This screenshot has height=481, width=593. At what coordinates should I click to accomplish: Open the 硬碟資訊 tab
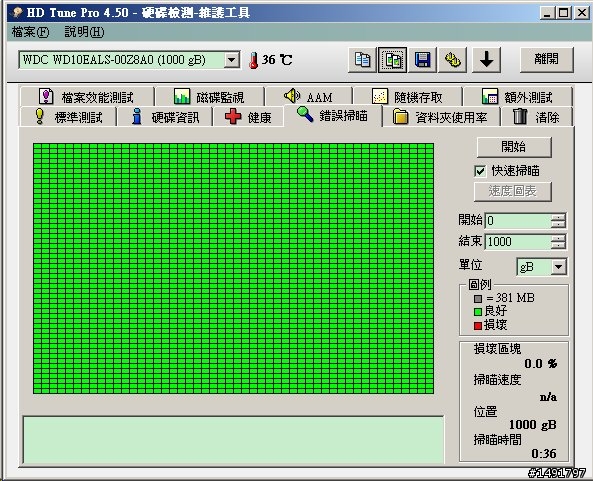[x=165, y=117]
